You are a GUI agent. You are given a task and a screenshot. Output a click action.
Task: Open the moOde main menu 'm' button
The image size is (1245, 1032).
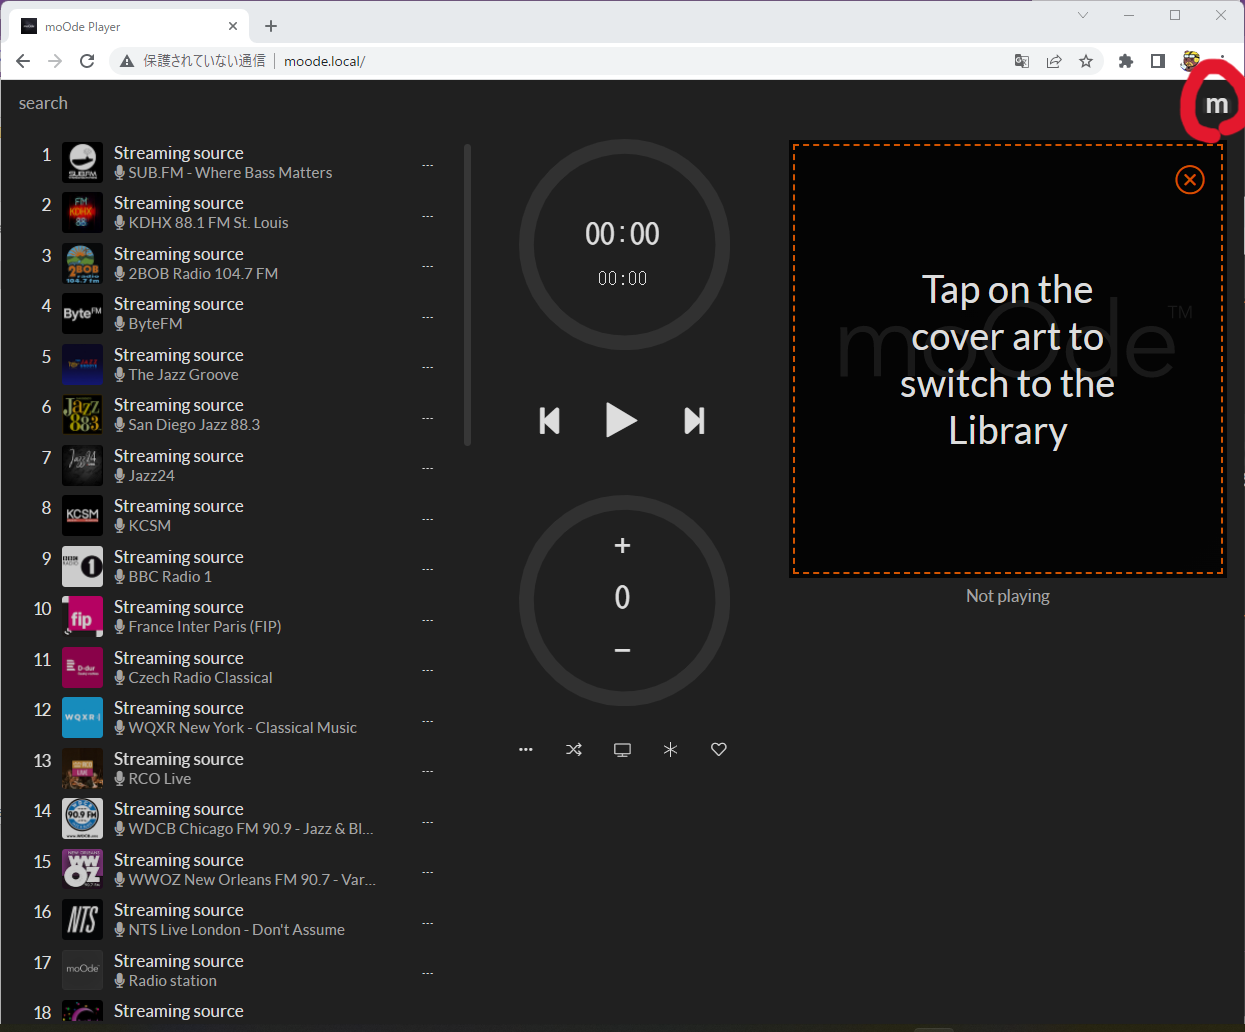point(1216,105)
